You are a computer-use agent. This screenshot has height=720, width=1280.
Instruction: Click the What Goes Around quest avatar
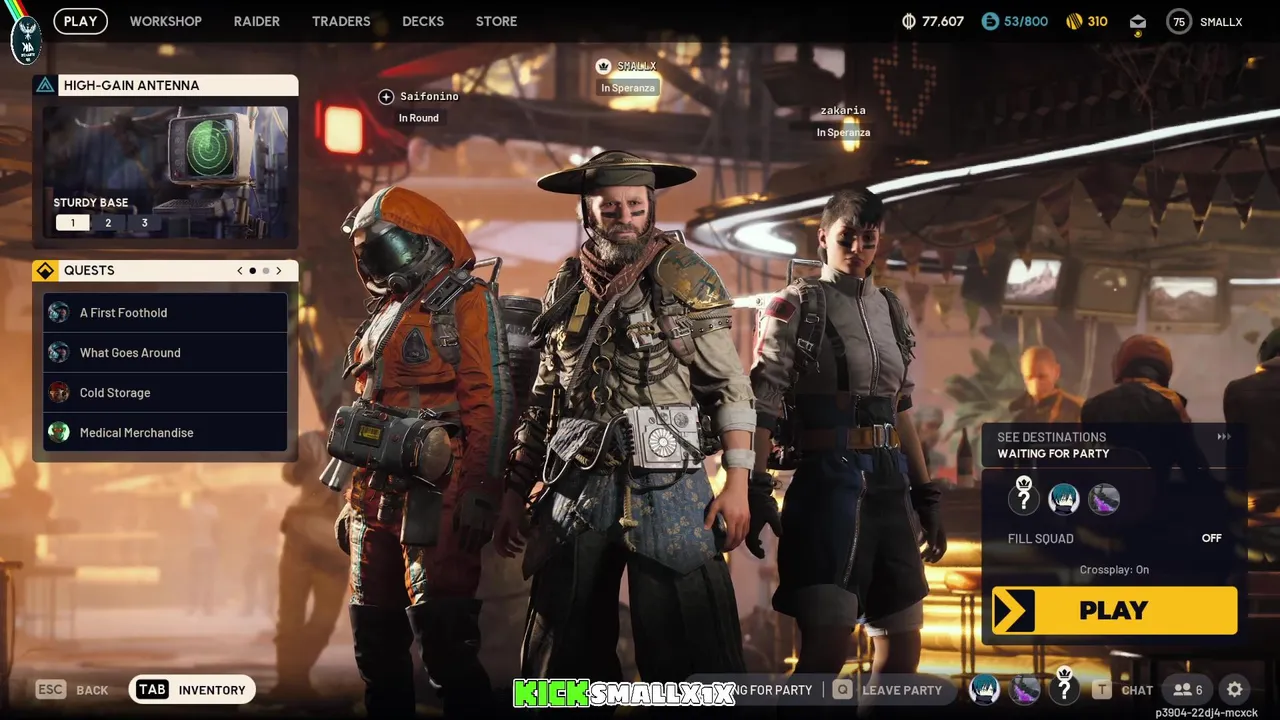coord(59,353)
